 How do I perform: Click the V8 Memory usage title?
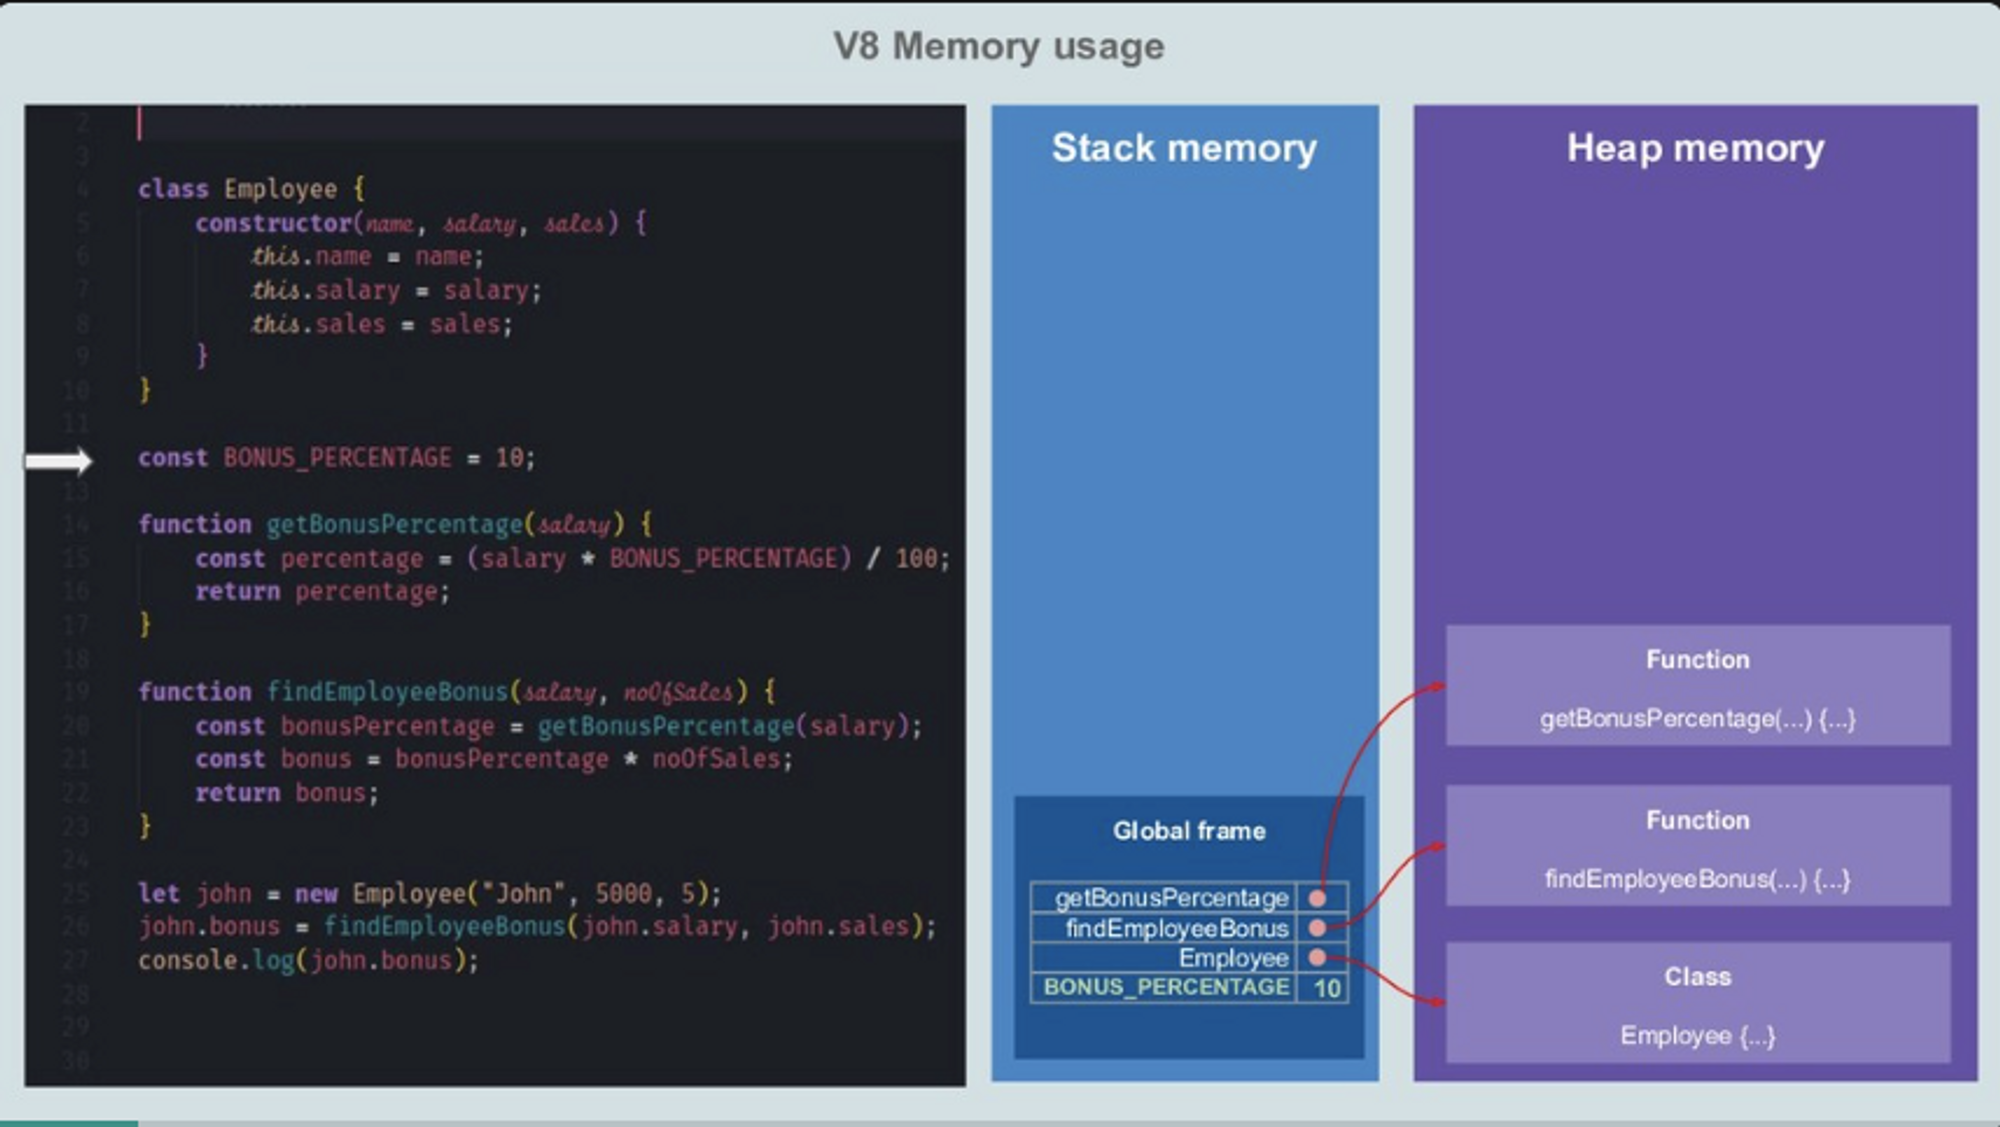click(998, 46)
